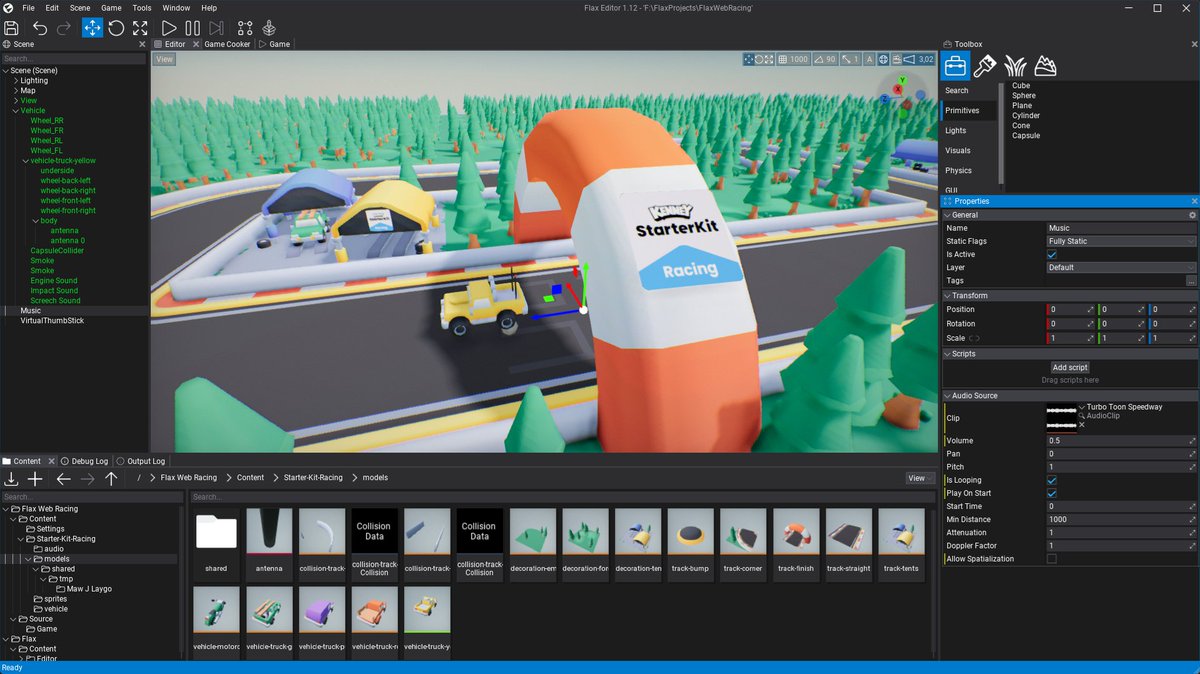
Task: Select the Rotate gizmo tool
Action: tap(116, 28)
